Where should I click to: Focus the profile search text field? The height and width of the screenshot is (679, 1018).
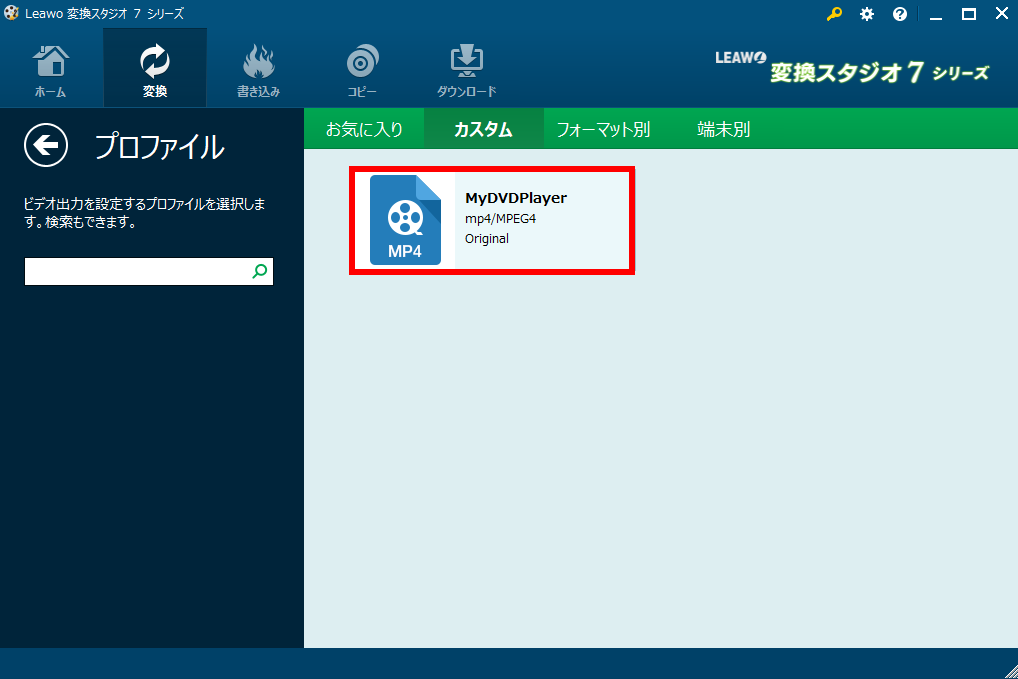137,271
